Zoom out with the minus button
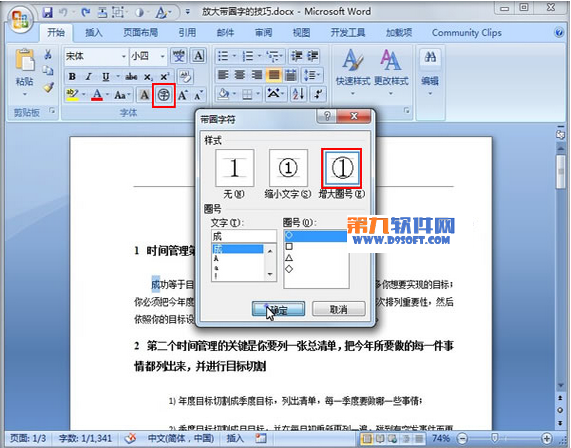The width and height of the screenshot is (571, 448). [462, 438]
